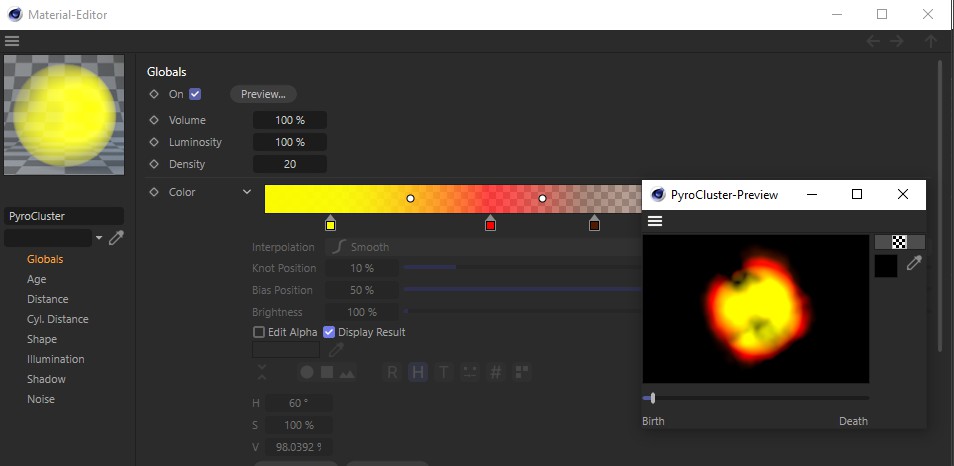Select the Age channel
The width and height of the screenshot is (954, 466).
37,279
